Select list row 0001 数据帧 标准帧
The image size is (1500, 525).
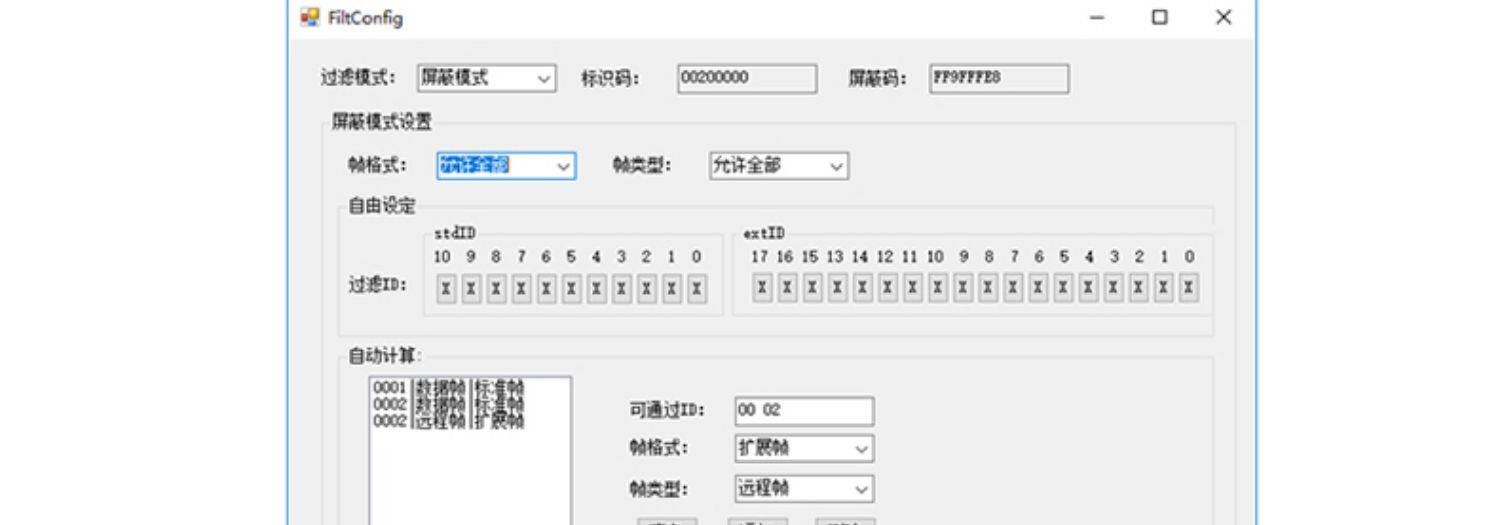(x=470, y=386)
